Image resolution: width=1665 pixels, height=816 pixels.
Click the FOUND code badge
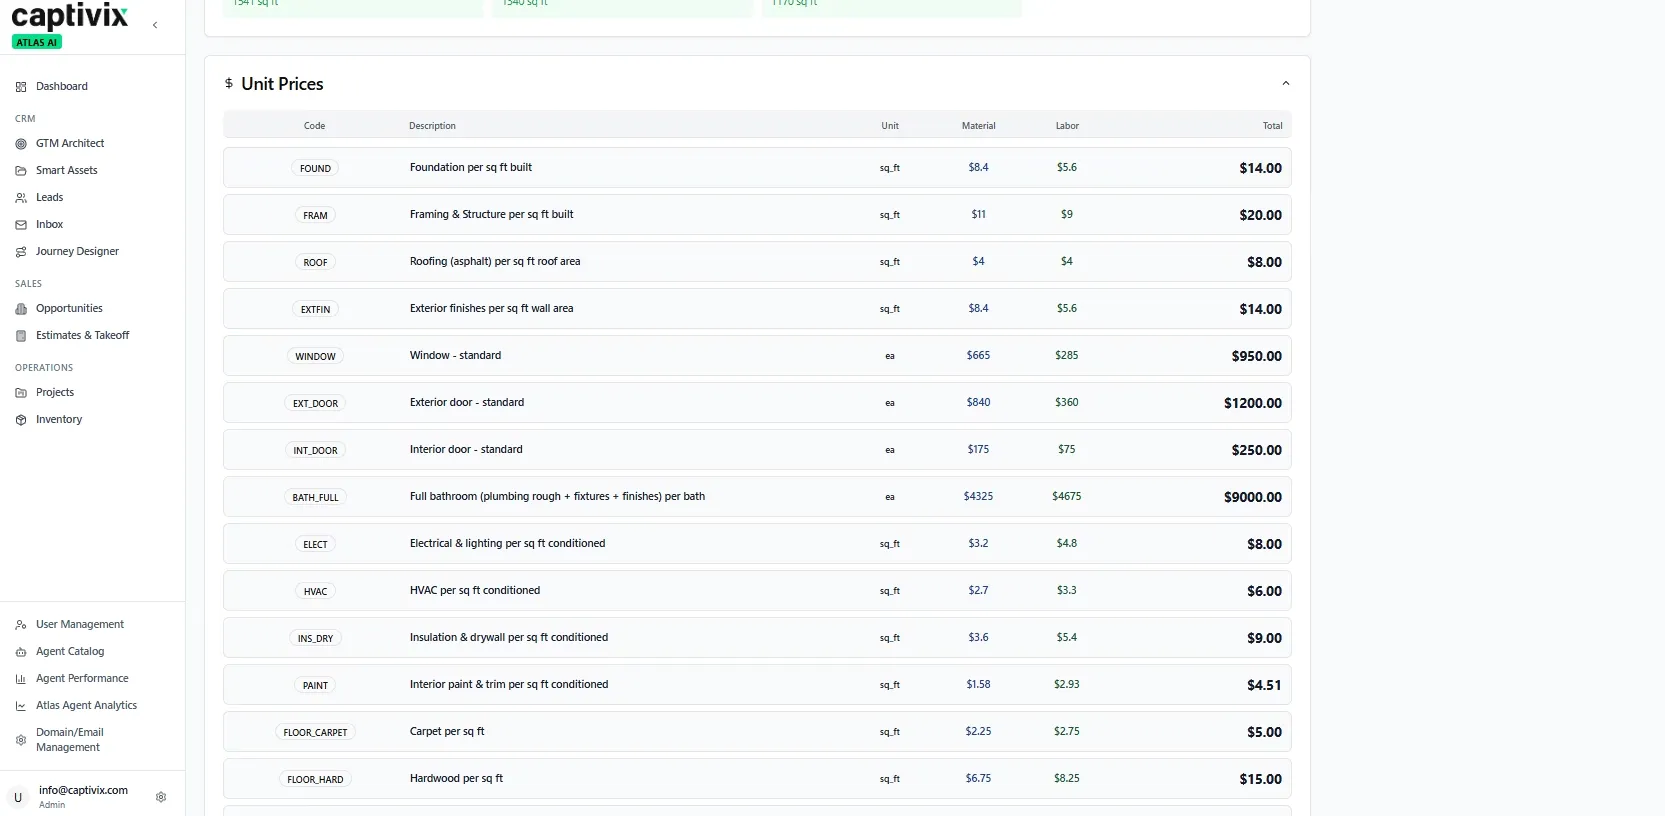[315, 168]
